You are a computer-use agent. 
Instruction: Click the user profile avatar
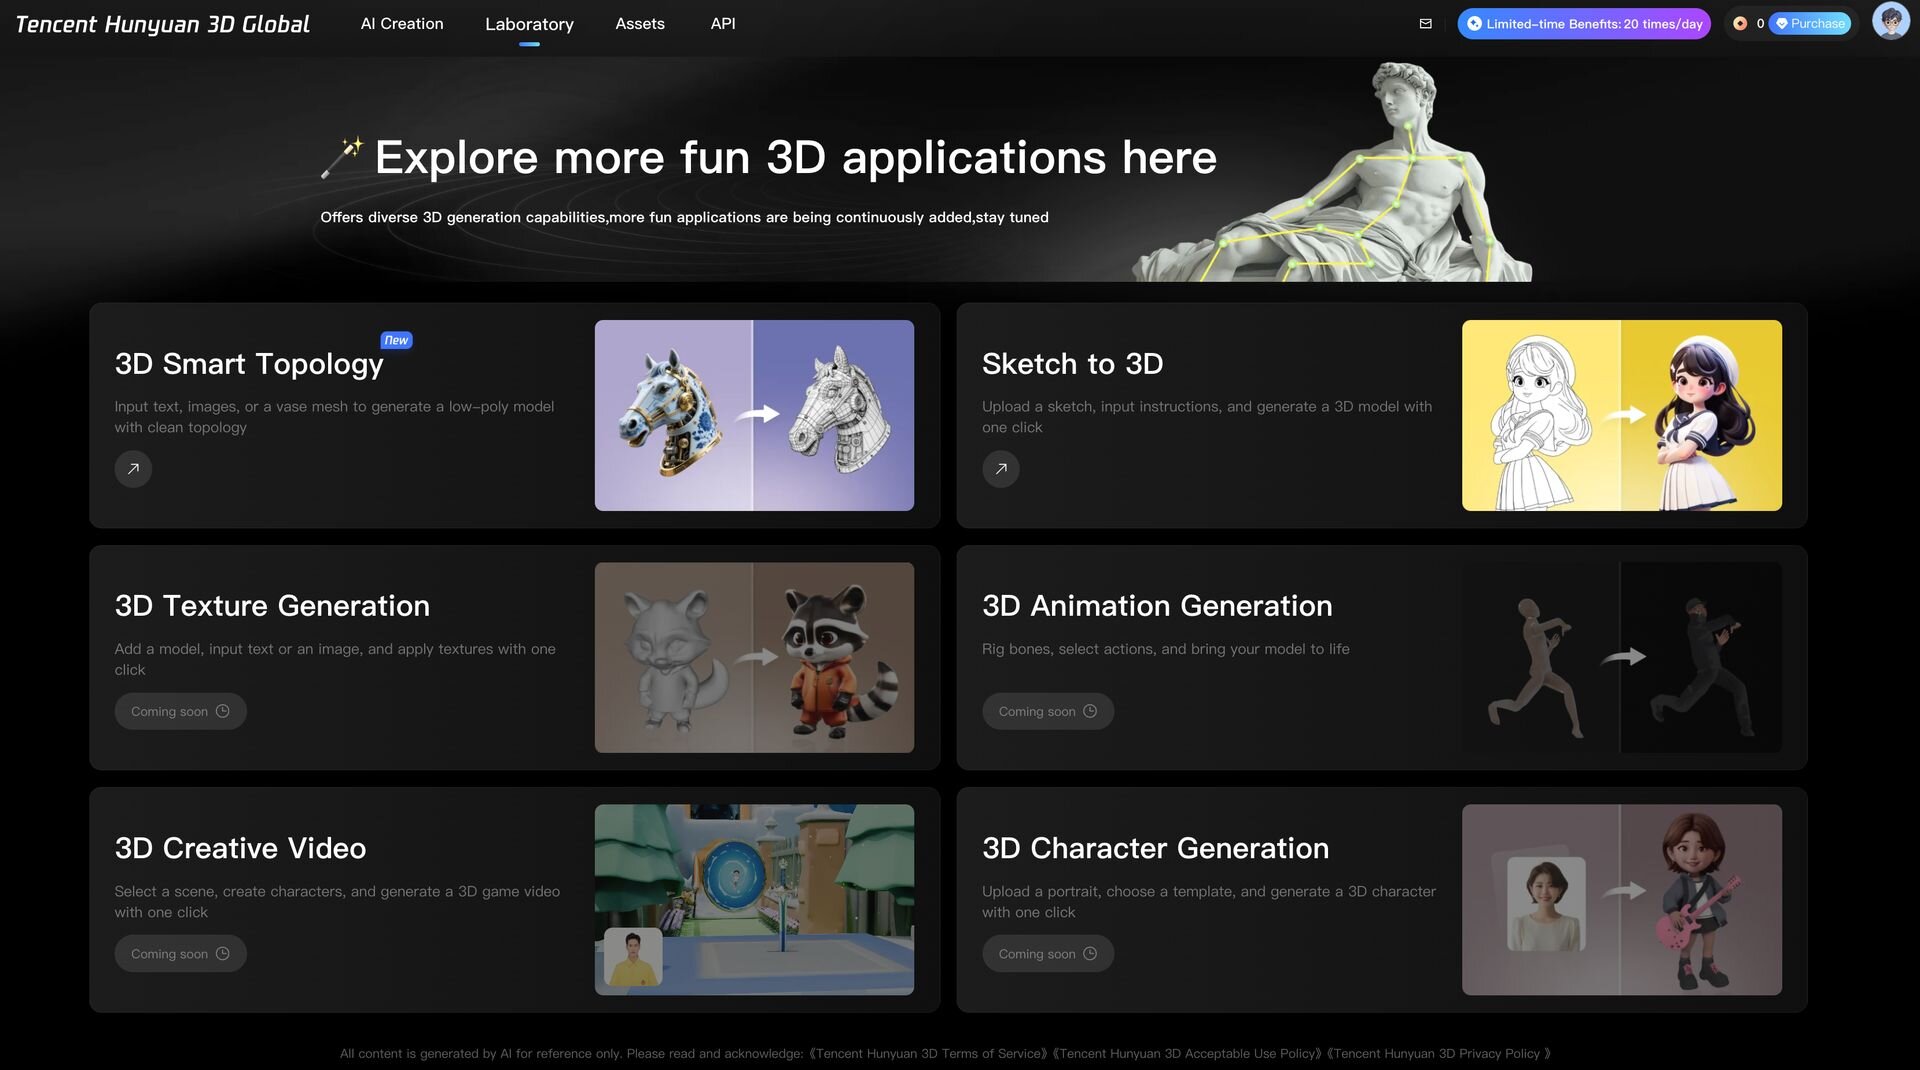pos(1889,22)
